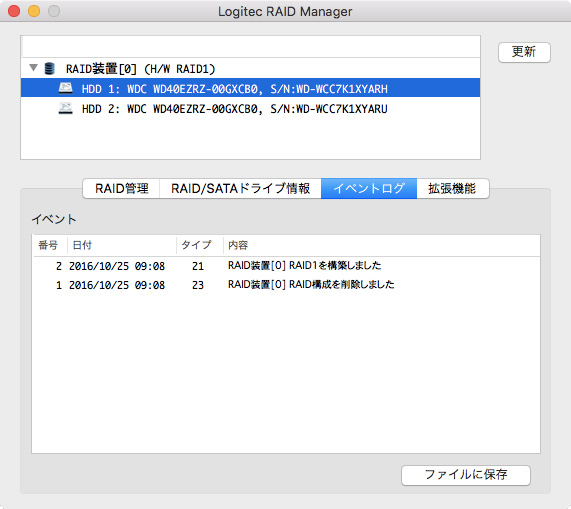This screenshot has width=571, height=509.
Task: Minimize the window with the yellow button
Action: coord(34,11)
